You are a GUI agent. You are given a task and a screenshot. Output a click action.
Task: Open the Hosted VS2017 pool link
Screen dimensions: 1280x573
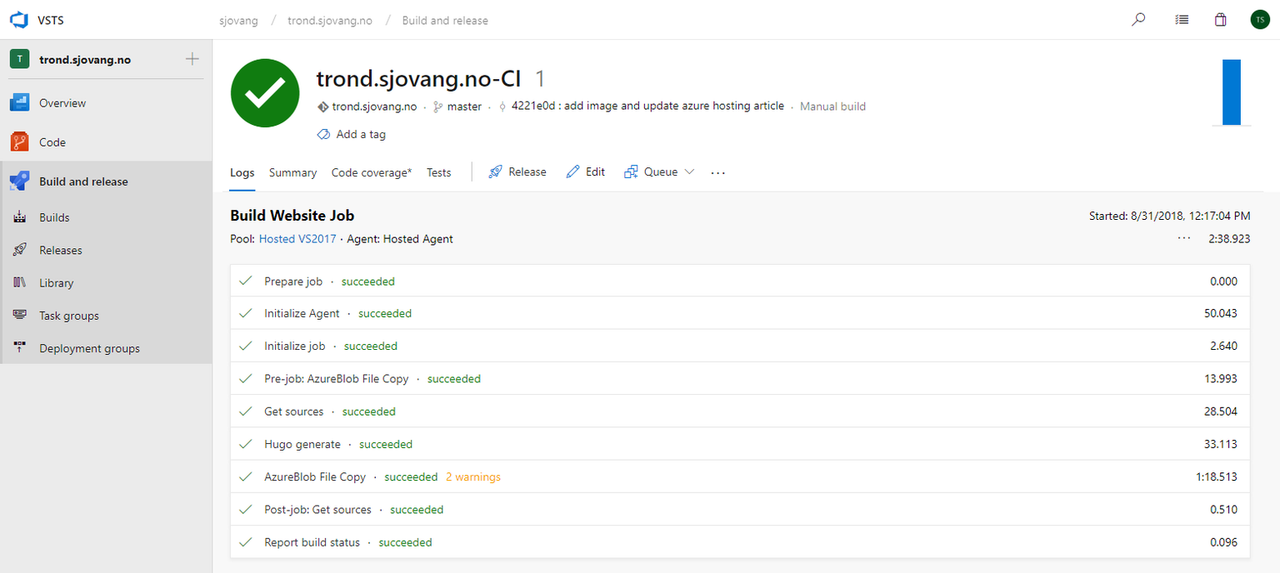[x=298, y=239]
